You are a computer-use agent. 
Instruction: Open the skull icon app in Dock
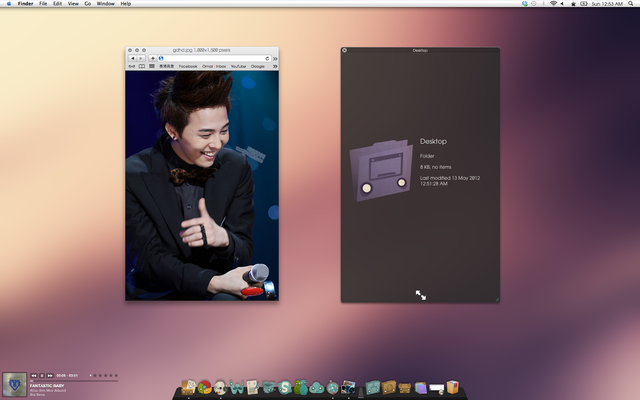pyautogui.click(x=220, y=387)
